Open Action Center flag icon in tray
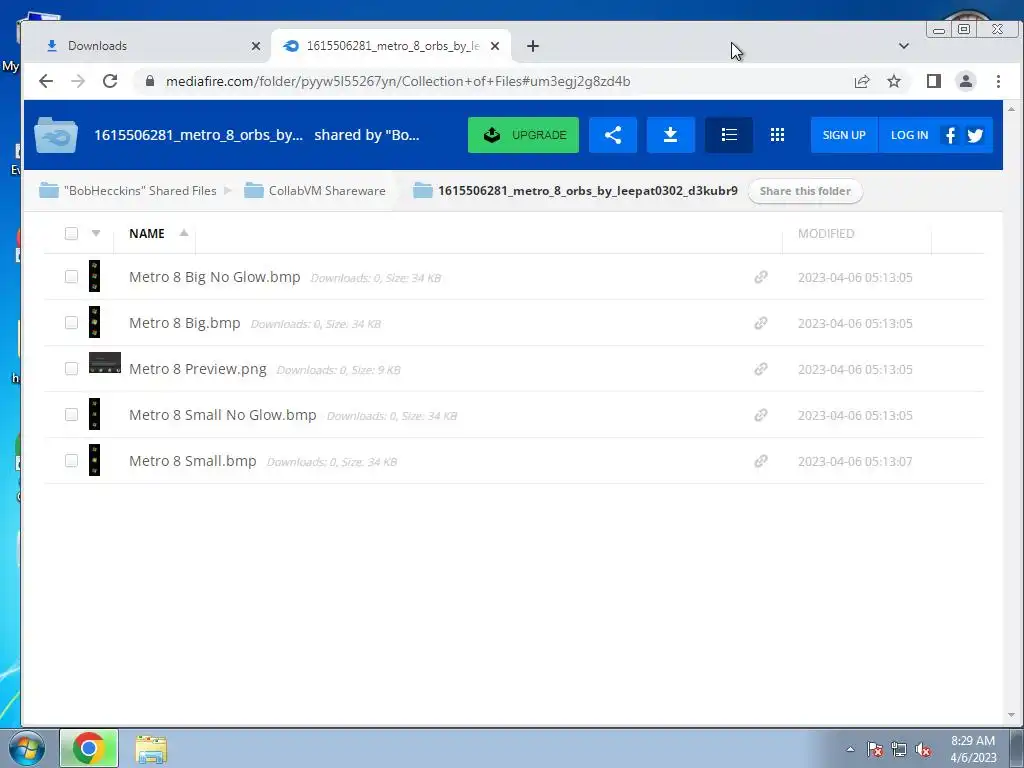This screenshot has width=1024, height=768. (875, 750)
